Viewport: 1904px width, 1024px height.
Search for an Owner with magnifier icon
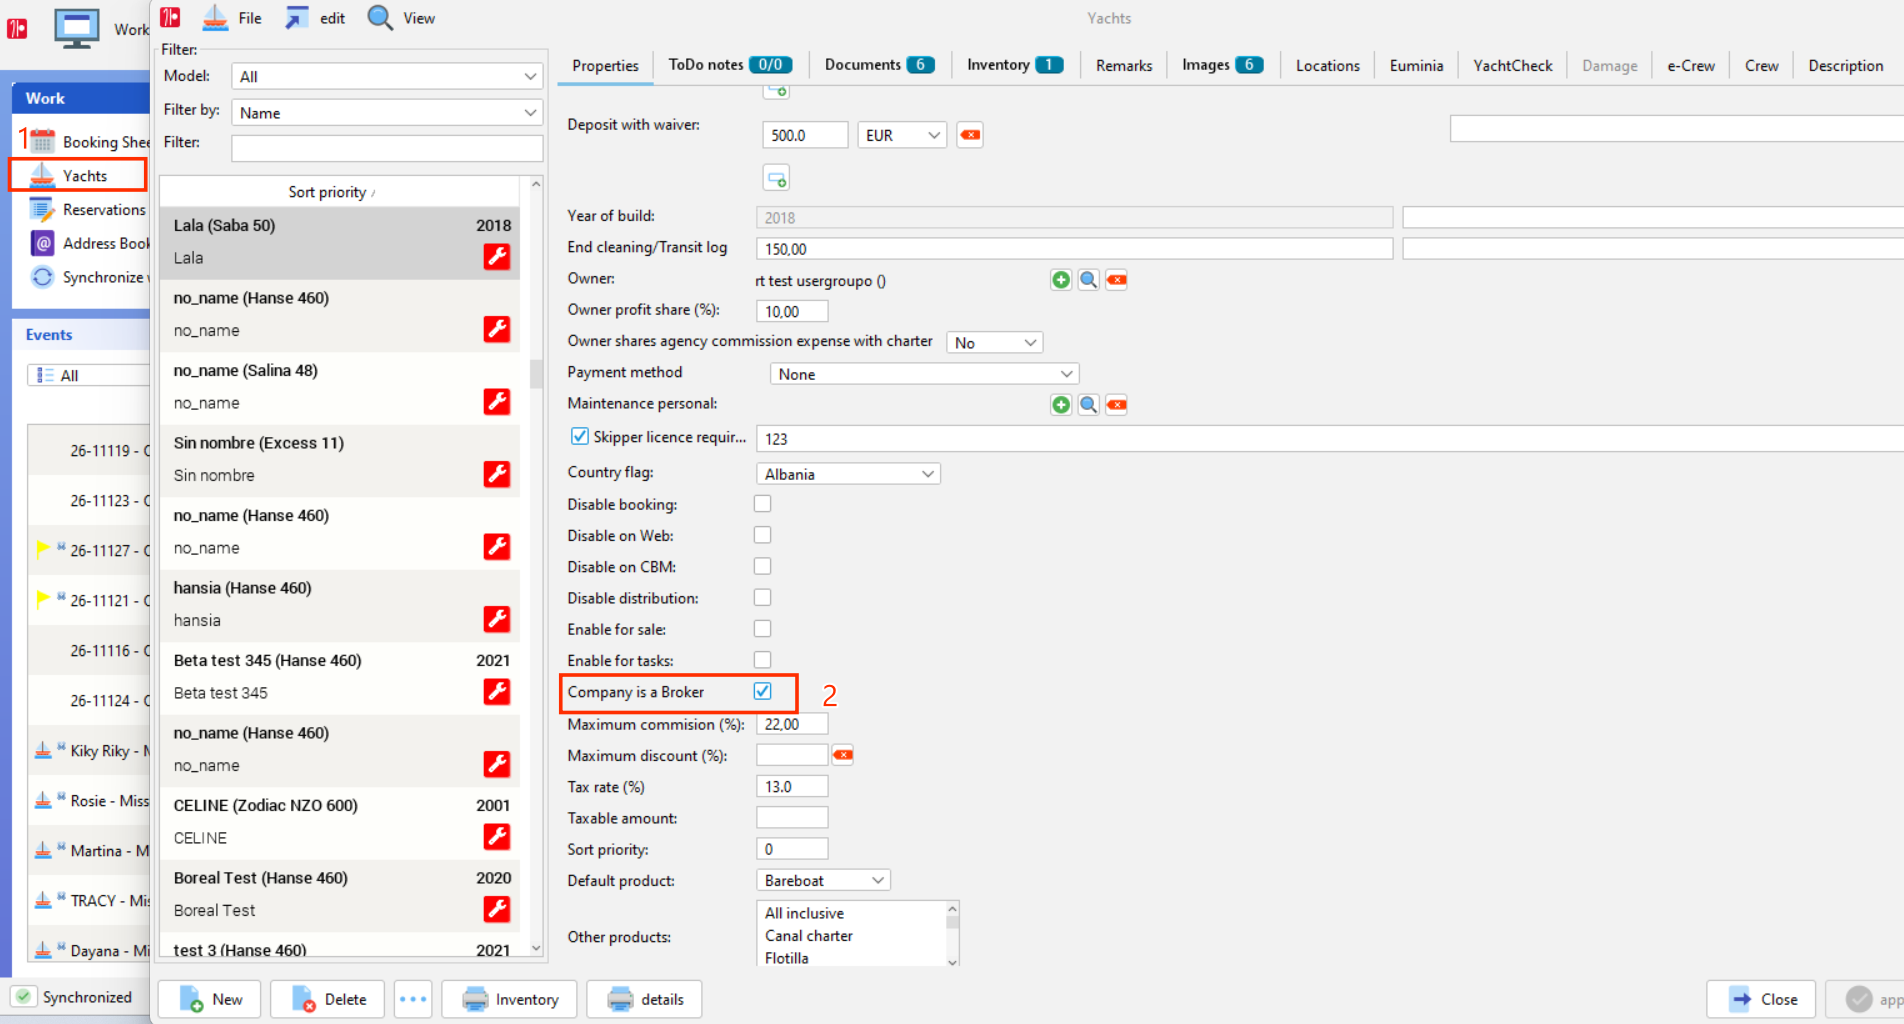(x=1089, y=280)
